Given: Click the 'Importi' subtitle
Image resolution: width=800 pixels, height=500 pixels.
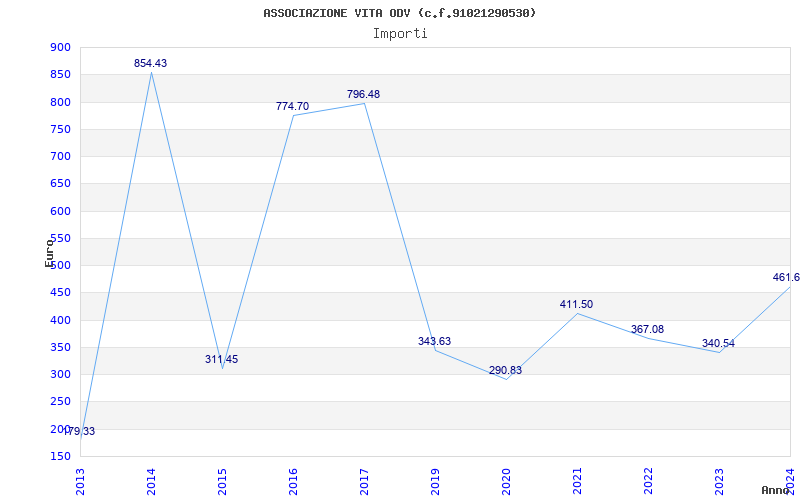Looking at the screenshot, I should pos(400,34).
